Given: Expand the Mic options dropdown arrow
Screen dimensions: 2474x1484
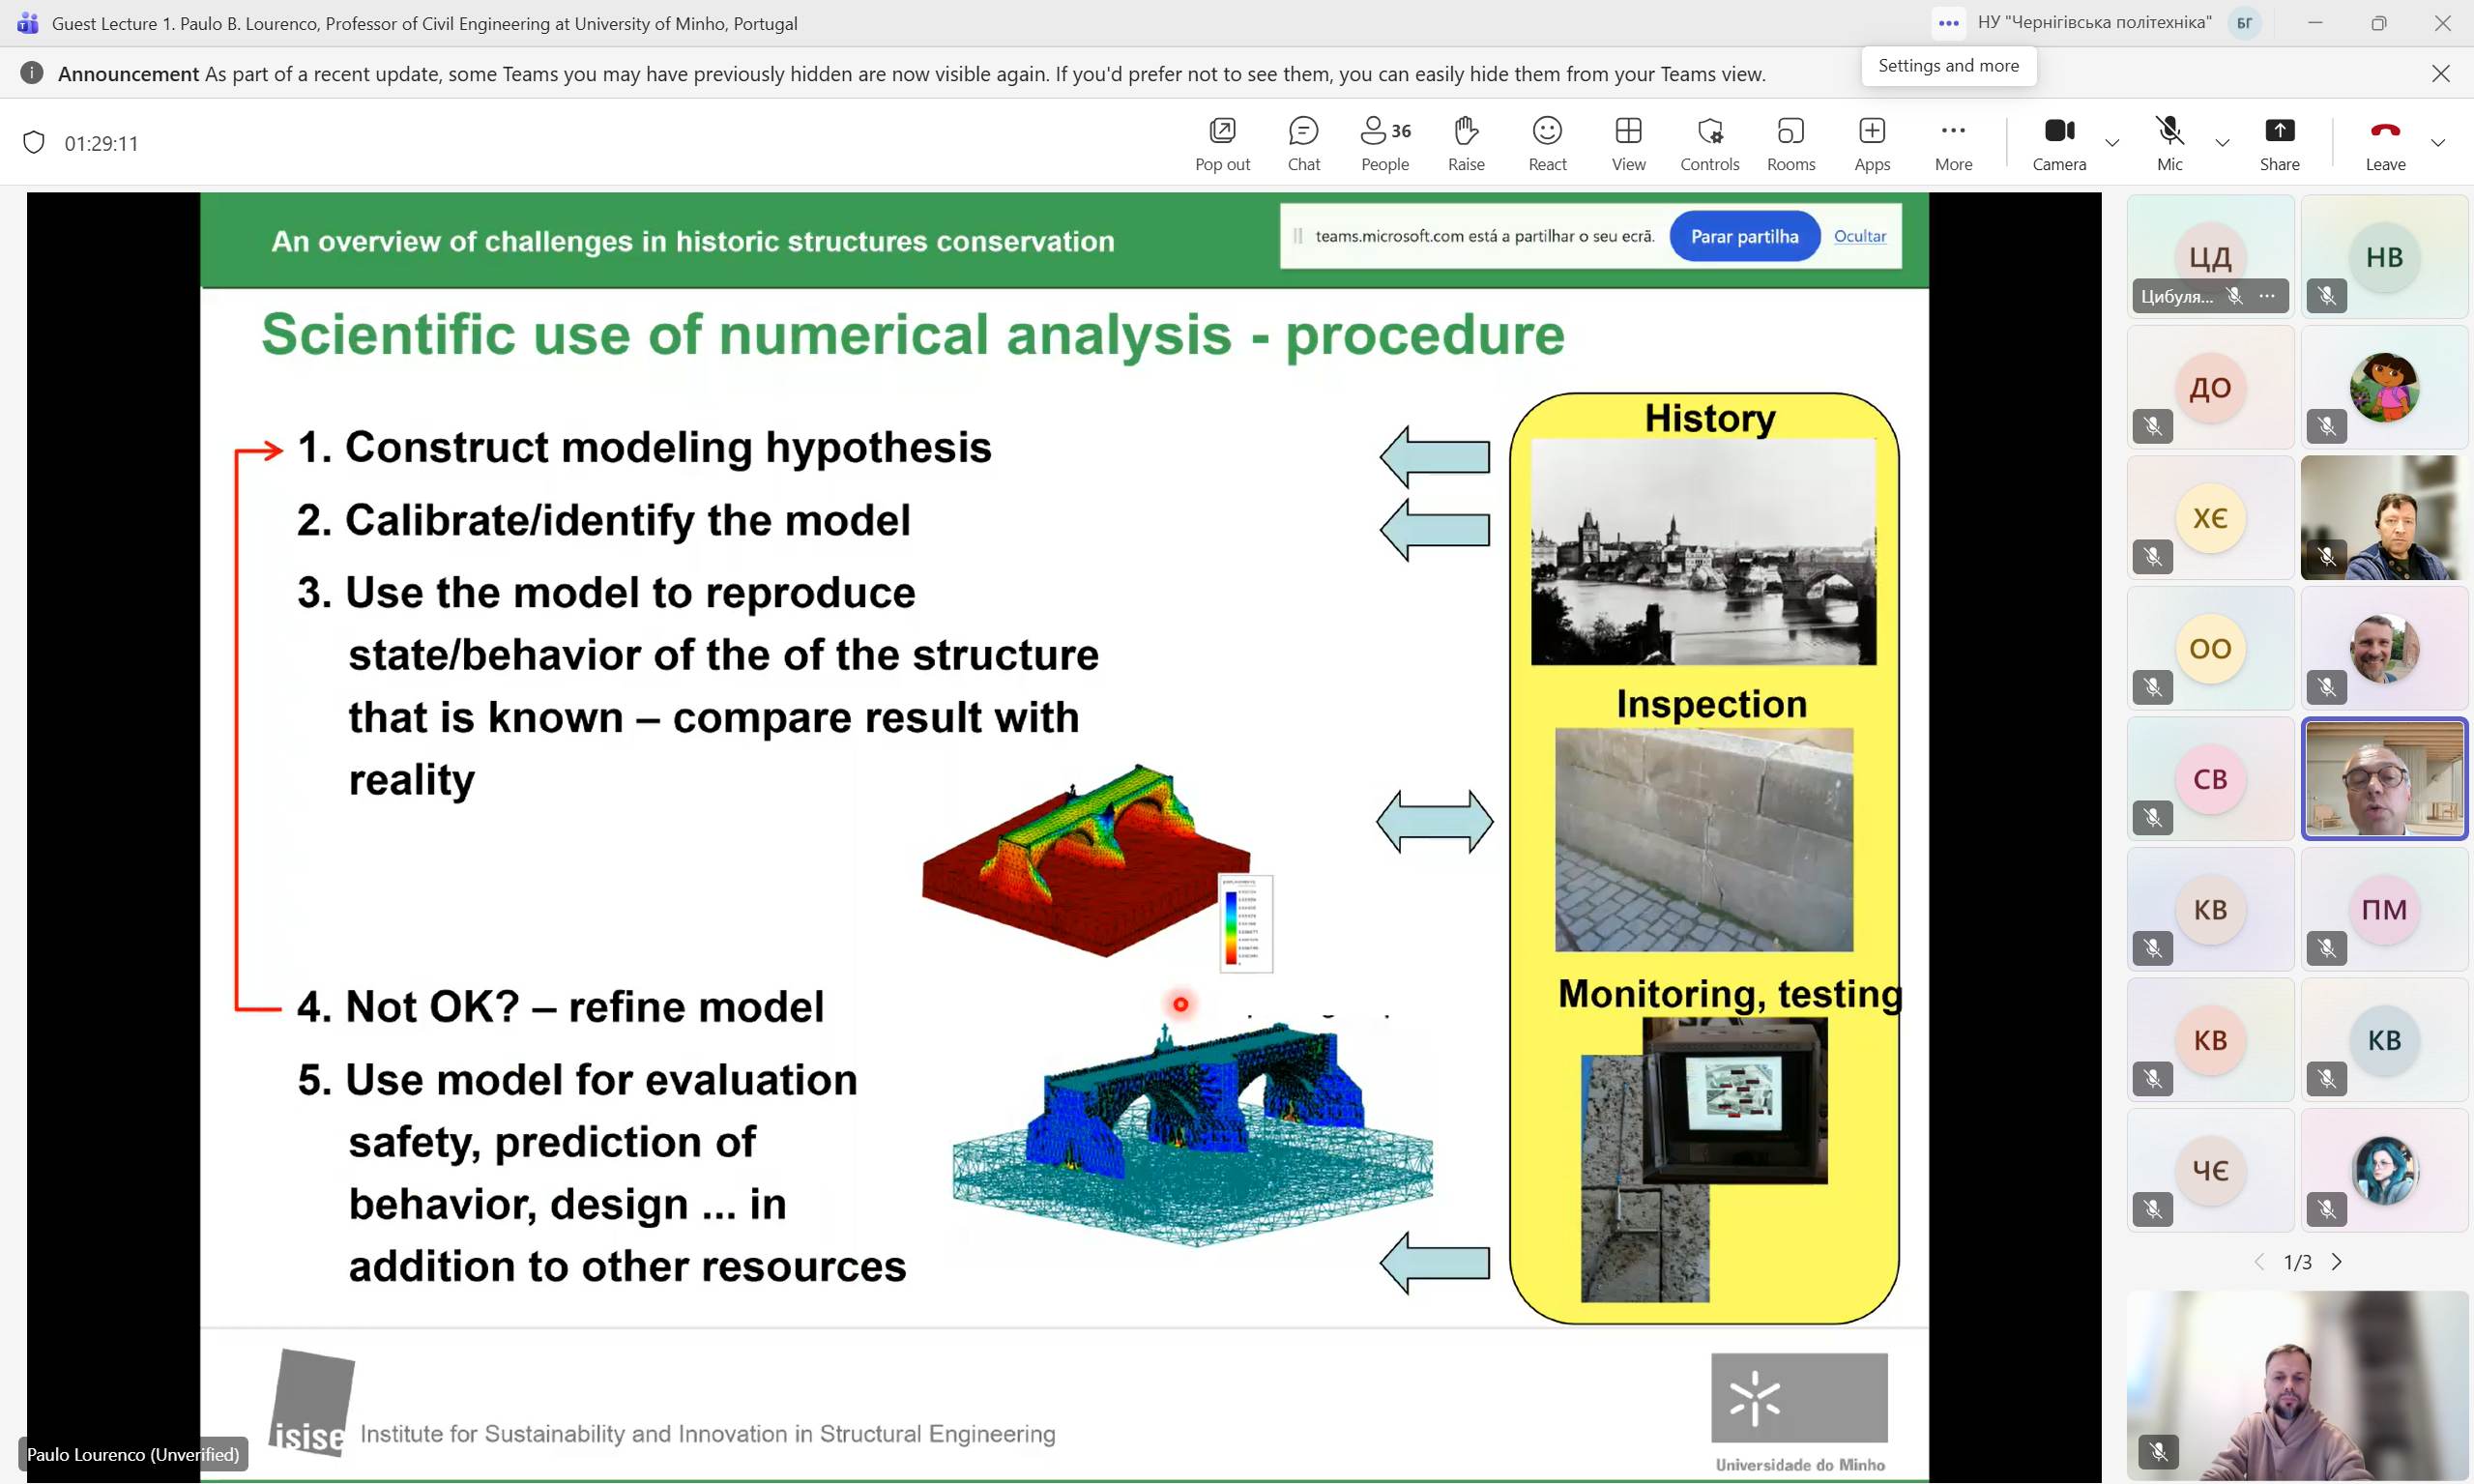Looking at the screenshot, I should click(x=2222, y=143).
